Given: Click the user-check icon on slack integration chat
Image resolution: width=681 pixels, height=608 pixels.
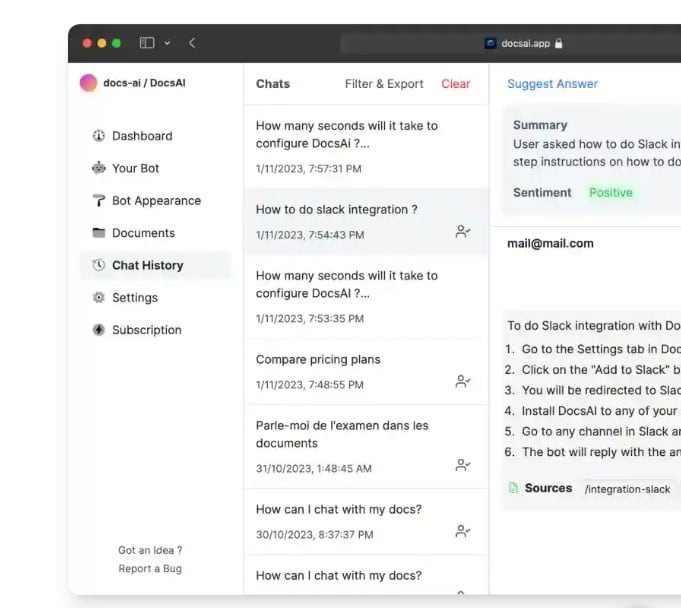Looking at the screenshot, I should (463, 231).
